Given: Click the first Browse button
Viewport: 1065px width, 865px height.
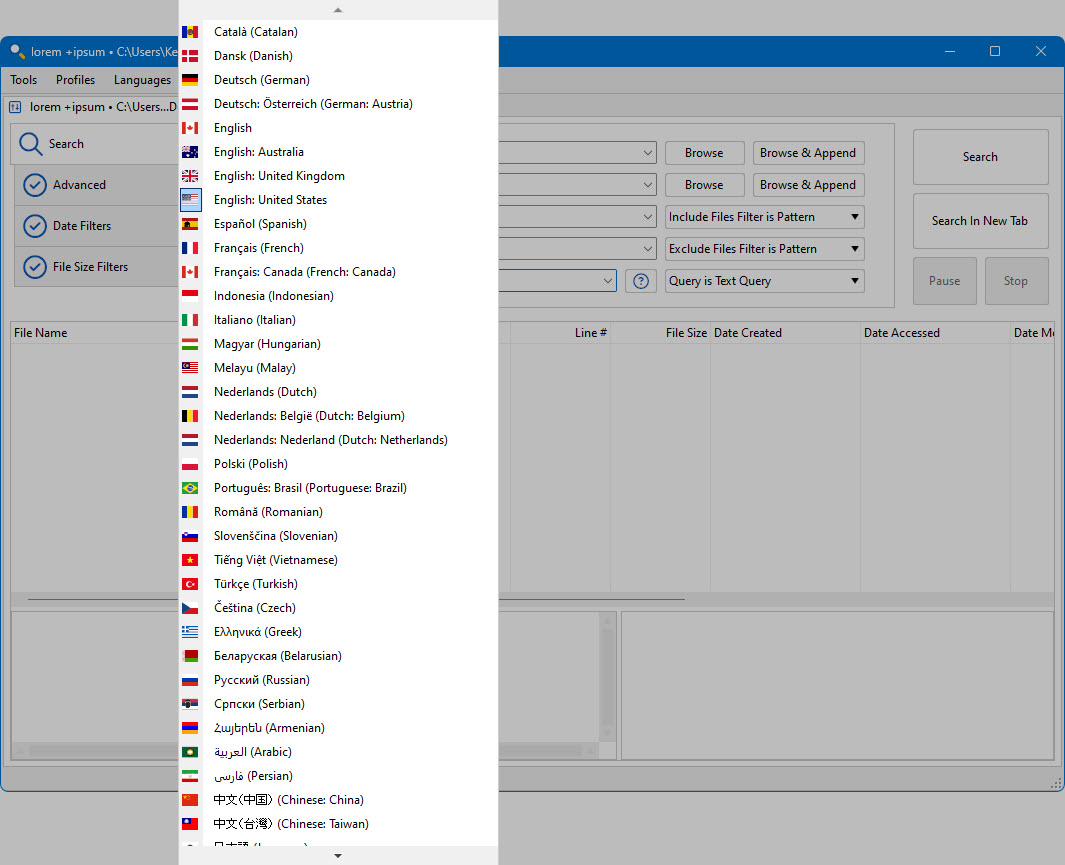Looking at the screenshot, I should (704, 153).
